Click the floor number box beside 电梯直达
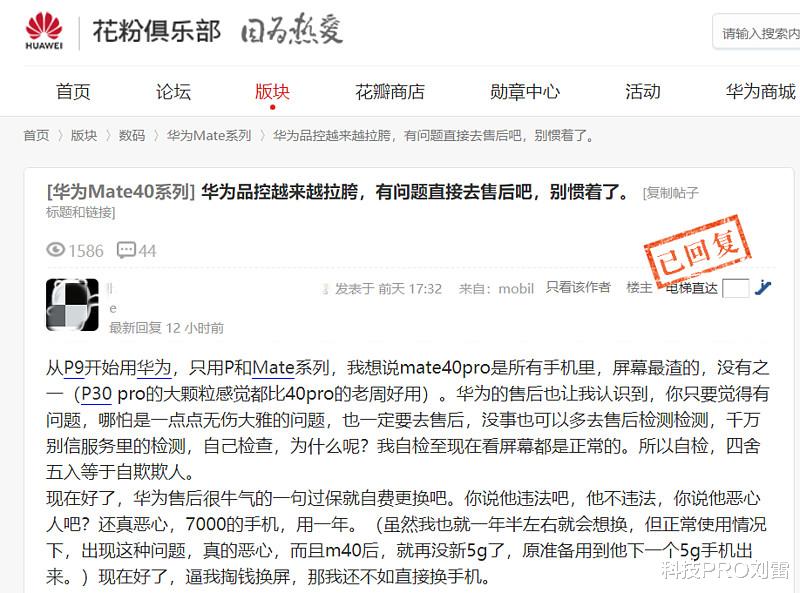 (x=735, y=286)
